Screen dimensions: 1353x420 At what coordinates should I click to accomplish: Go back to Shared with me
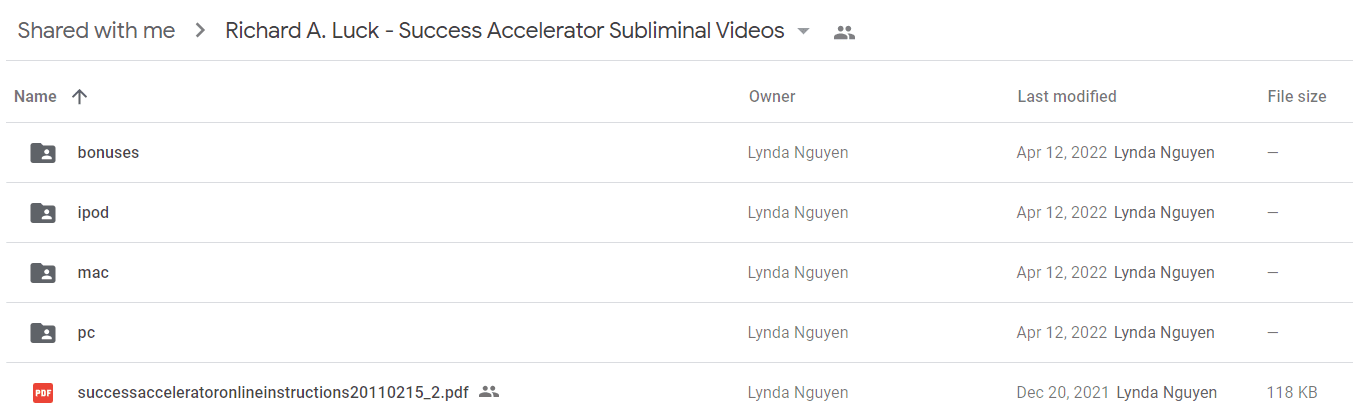(96, 31)
